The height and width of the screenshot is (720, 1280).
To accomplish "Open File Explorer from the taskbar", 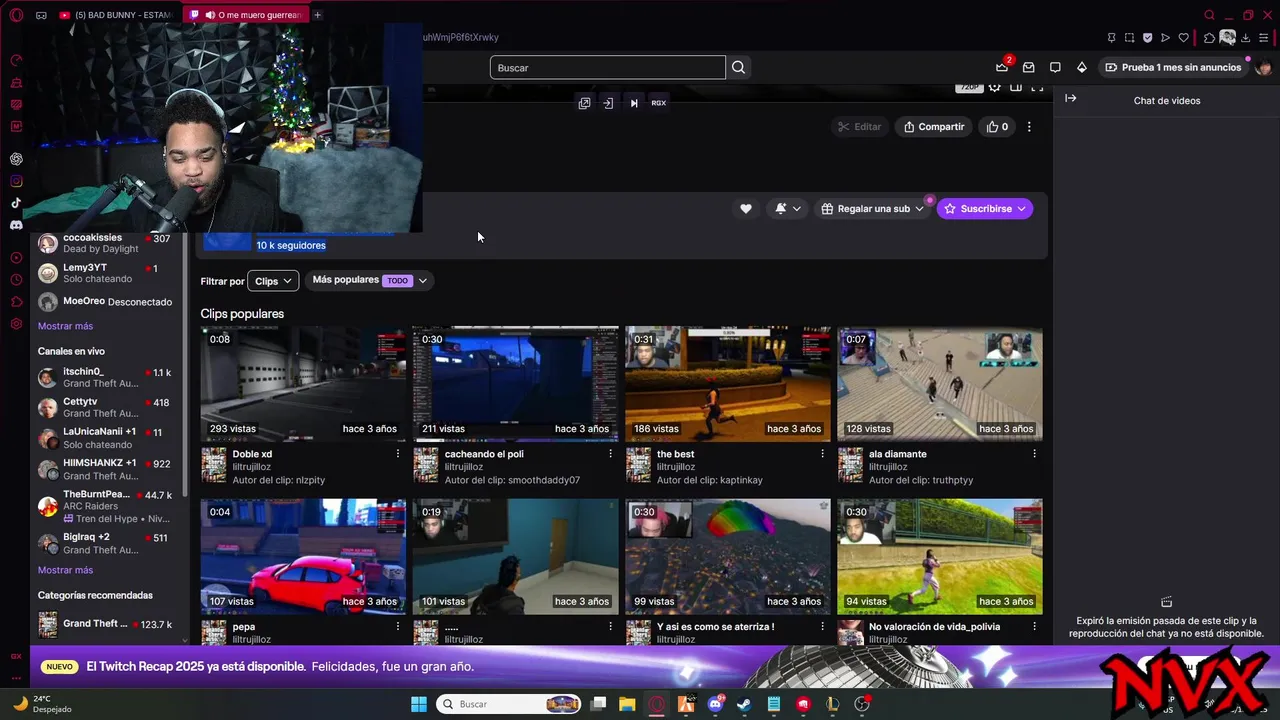I will click(627, 704).
